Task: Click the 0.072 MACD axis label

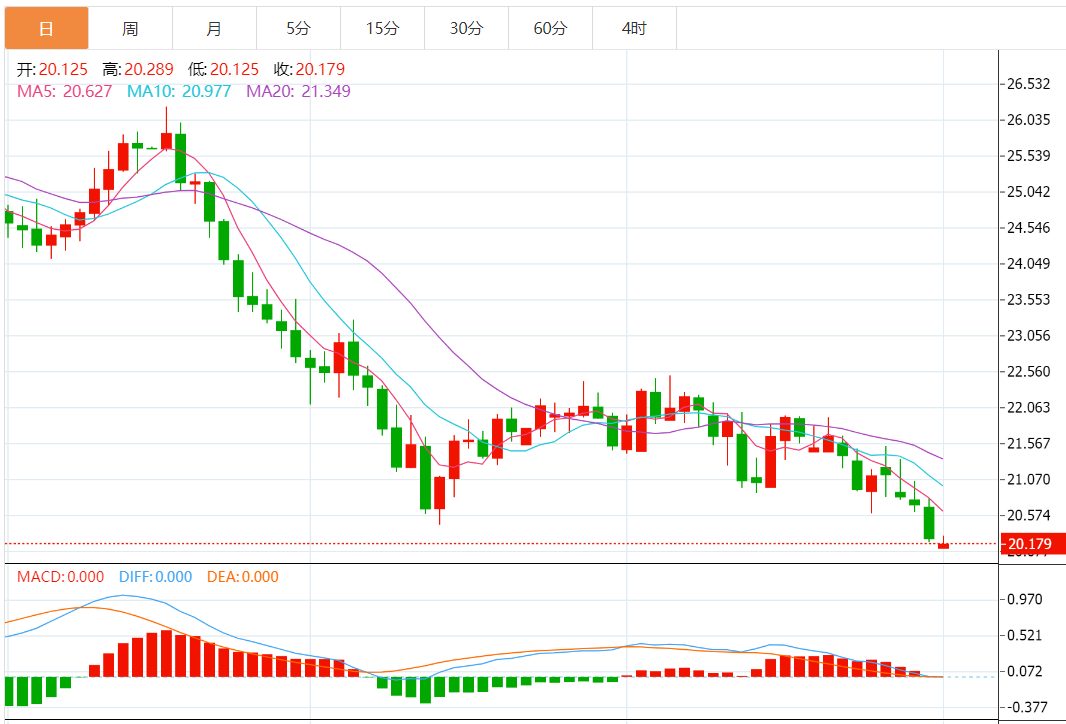Action: click(x=1025, y=672)
